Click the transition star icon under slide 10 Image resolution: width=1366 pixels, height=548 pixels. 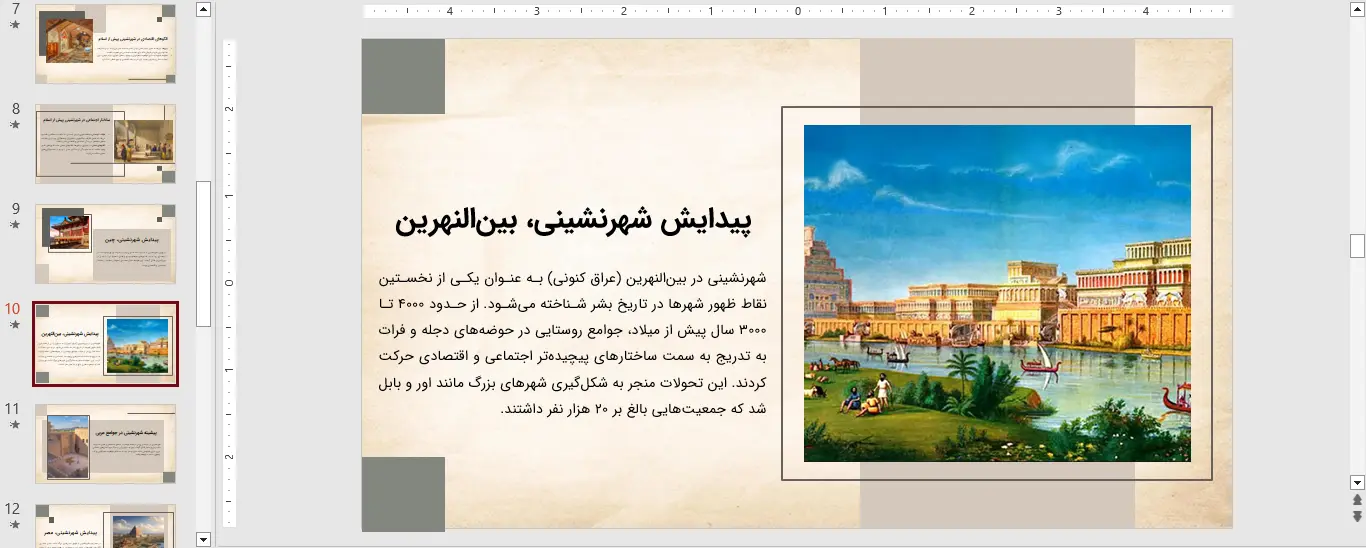tap(14, 325)
